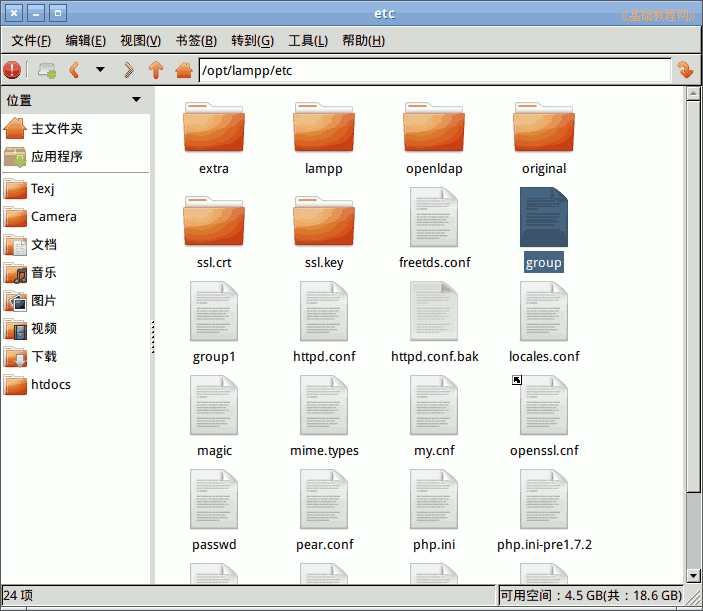Select the php.ini-pre1.7.2 file icon
Viewport: 703px width, 611px height.
coord(544,499)
